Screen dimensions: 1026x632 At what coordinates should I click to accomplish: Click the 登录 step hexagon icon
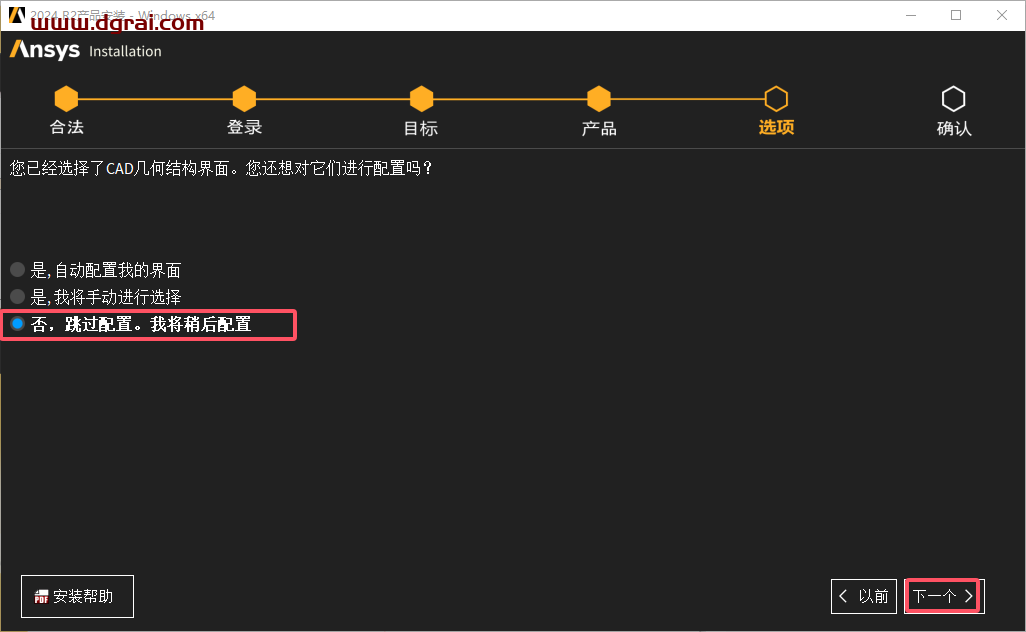244,99
